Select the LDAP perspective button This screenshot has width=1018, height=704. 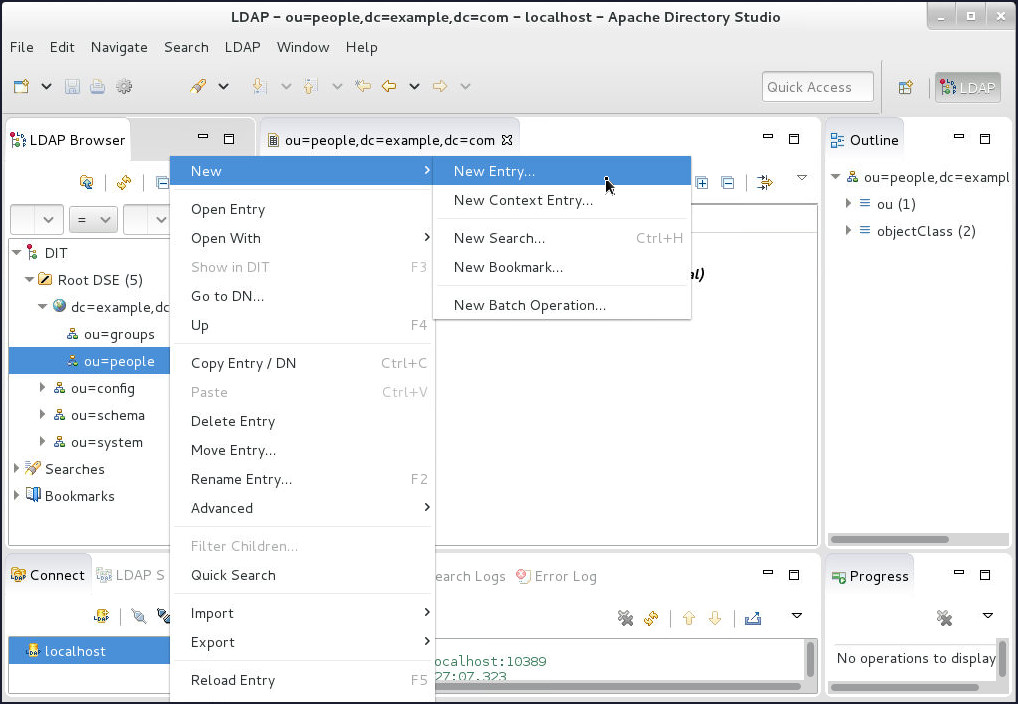[967, 87]
